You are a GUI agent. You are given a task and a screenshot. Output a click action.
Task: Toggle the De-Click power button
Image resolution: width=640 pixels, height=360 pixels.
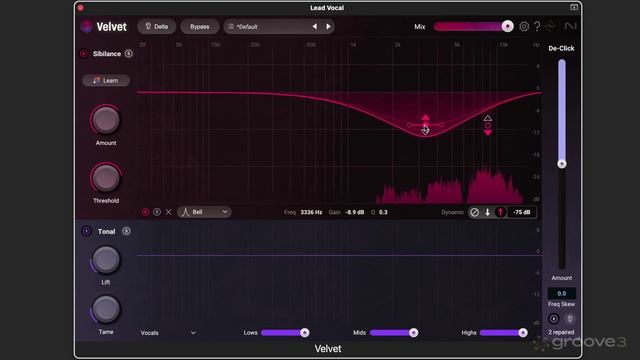[553, 318]
